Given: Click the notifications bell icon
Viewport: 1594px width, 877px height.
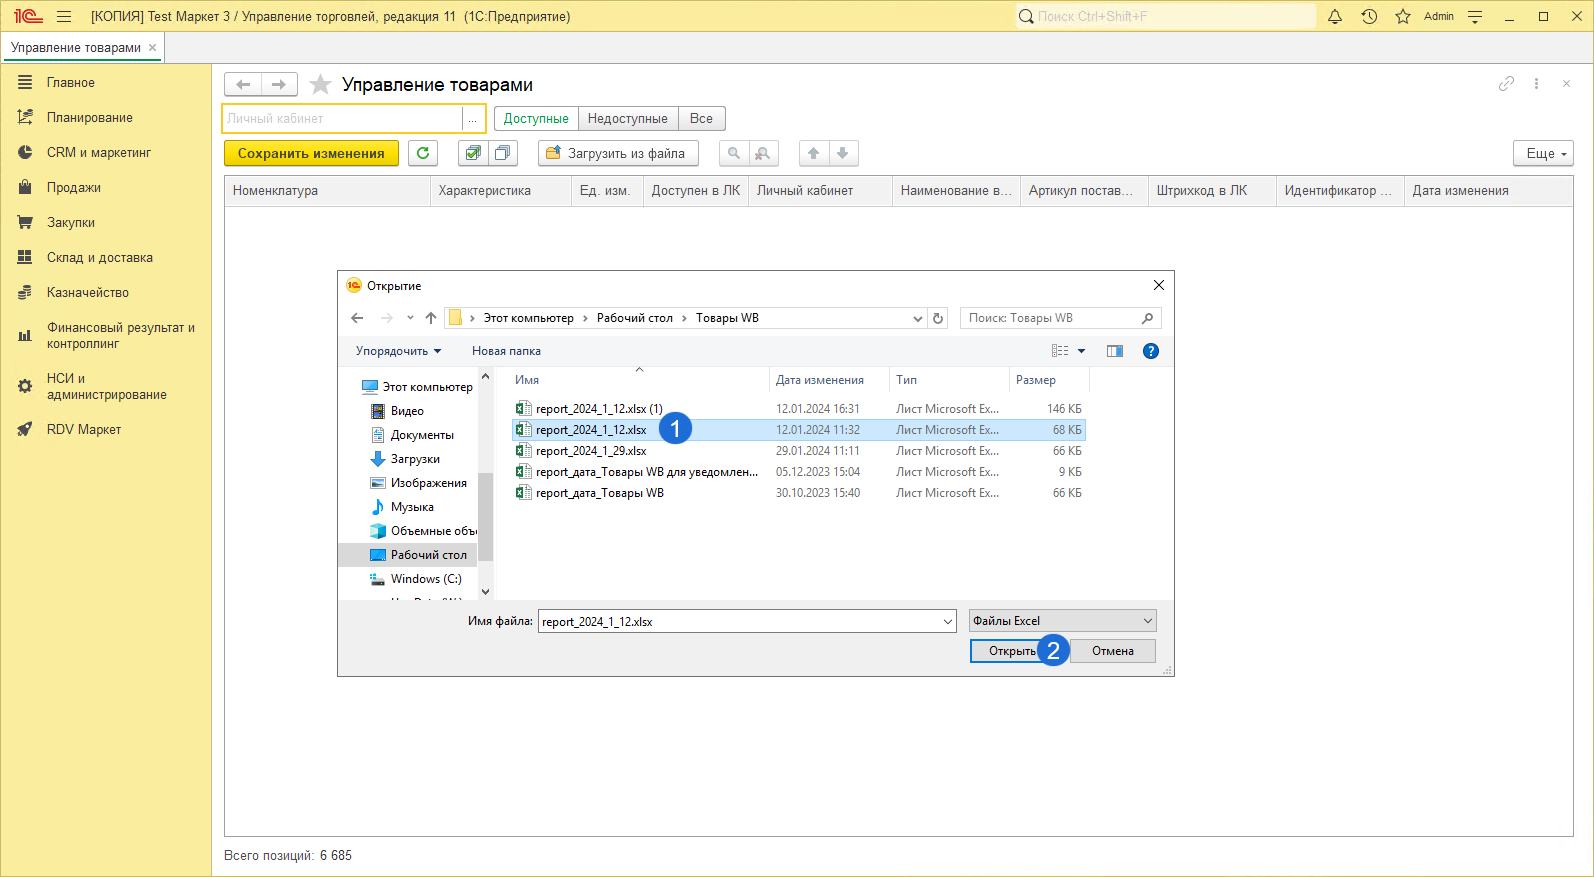Looking at the screenshot, I should (1334, 16).
